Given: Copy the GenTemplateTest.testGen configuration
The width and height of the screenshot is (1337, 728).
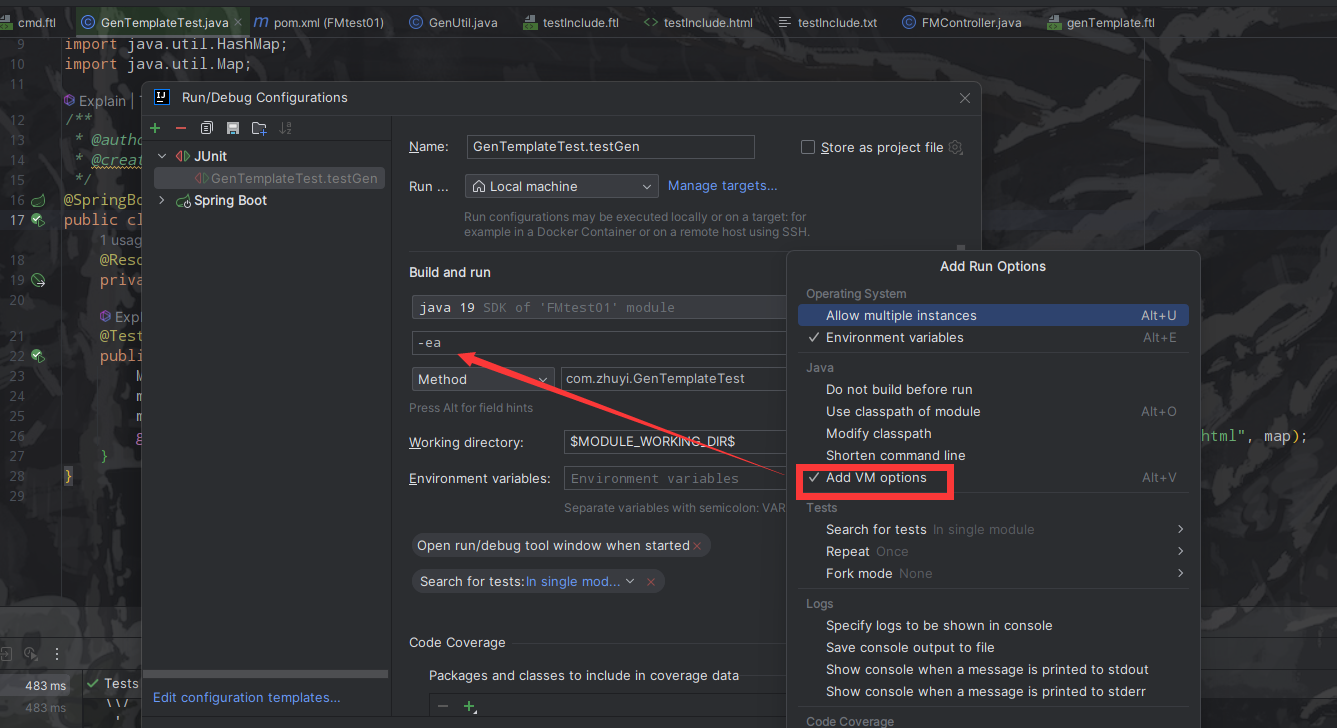Looking at the screenshot, I should click(x=207, y=128).
